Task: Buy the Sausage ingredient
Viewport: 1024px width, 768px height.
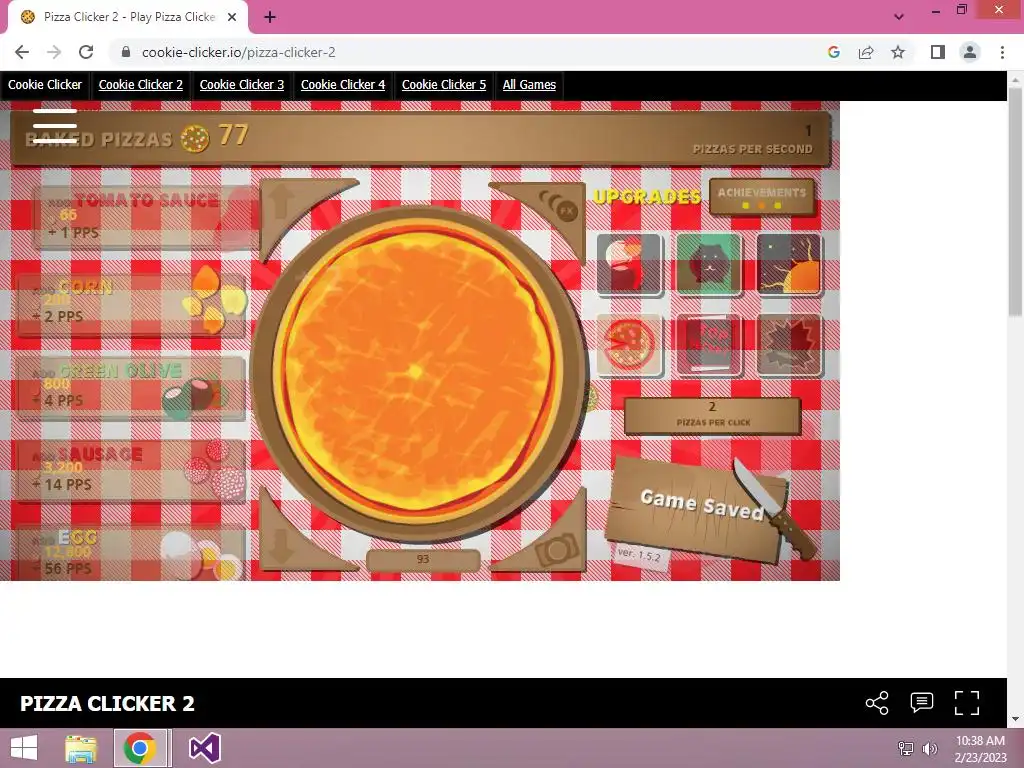Action: coord(131,471)
